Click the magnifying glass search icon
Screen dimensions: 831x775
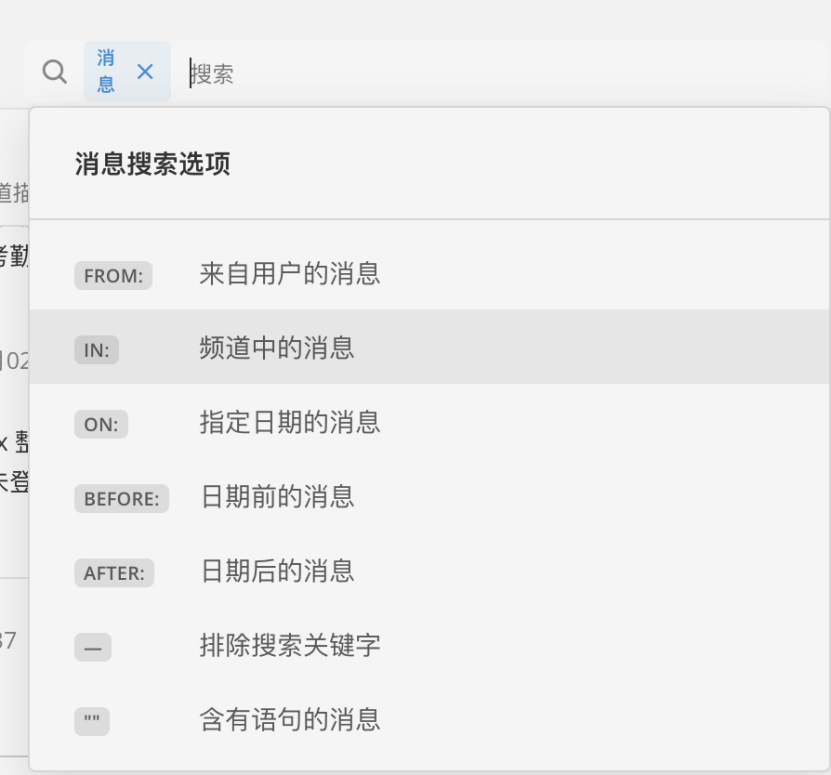(55, 72)
